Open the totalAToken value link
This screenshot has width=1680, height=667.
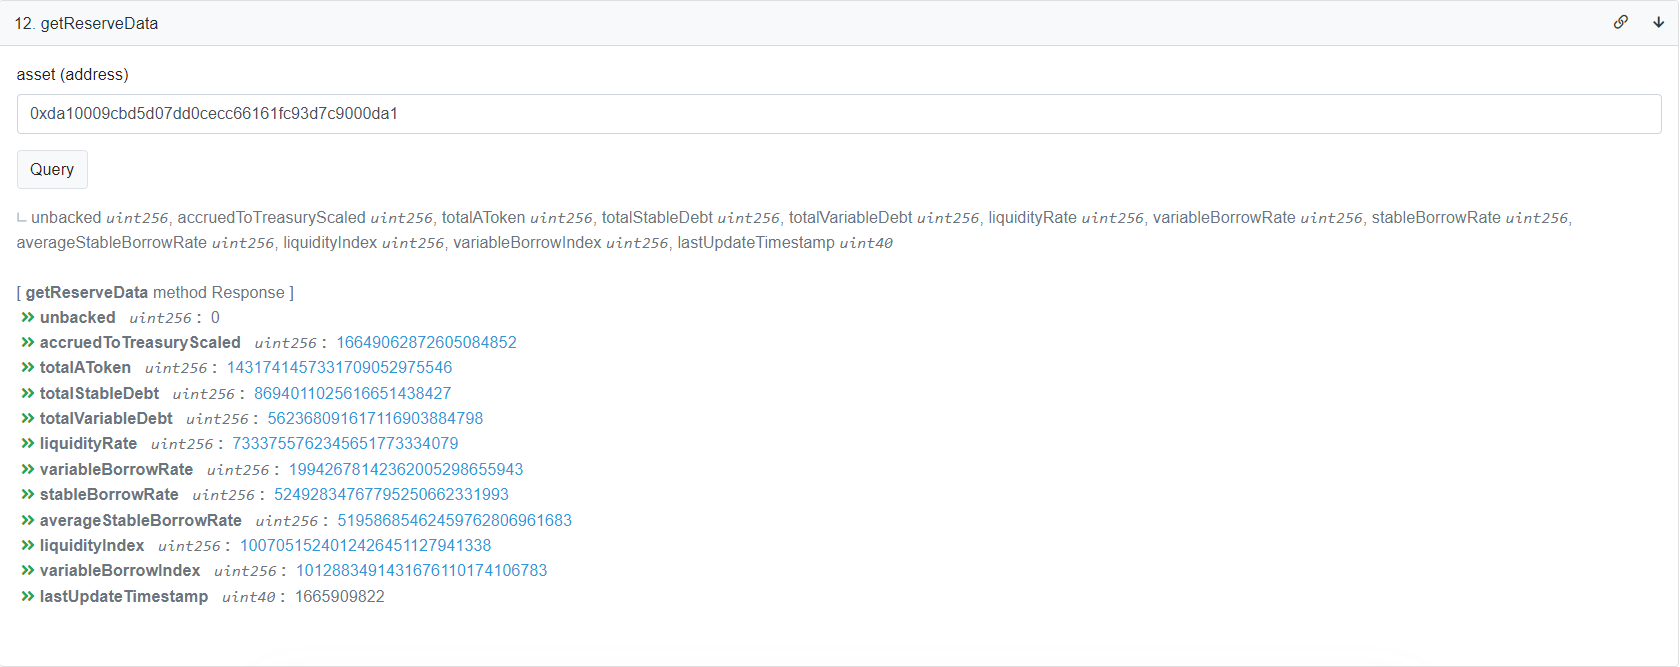click(x=339, y=368)
